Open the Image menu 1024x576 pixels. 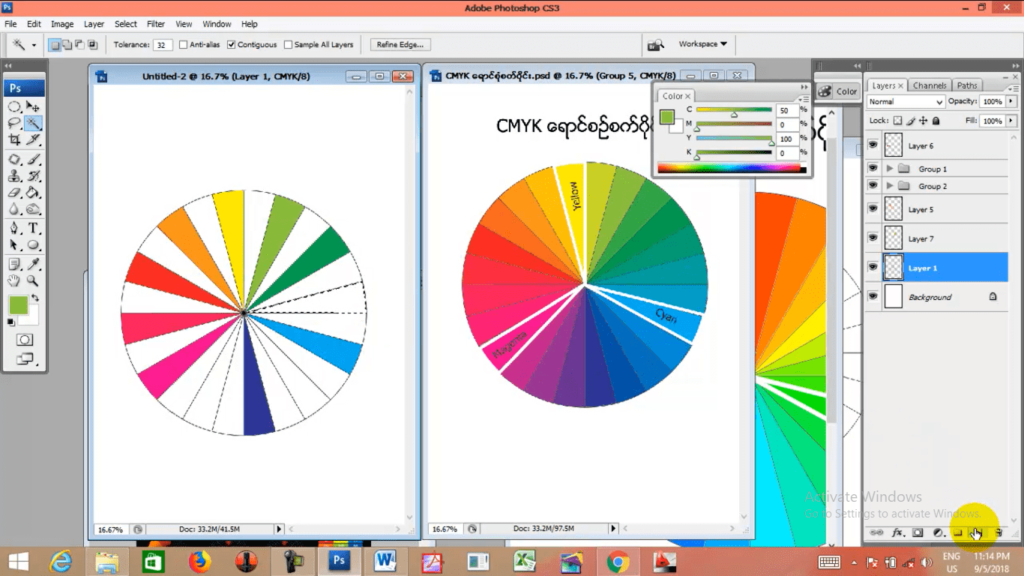coord(62,24)
